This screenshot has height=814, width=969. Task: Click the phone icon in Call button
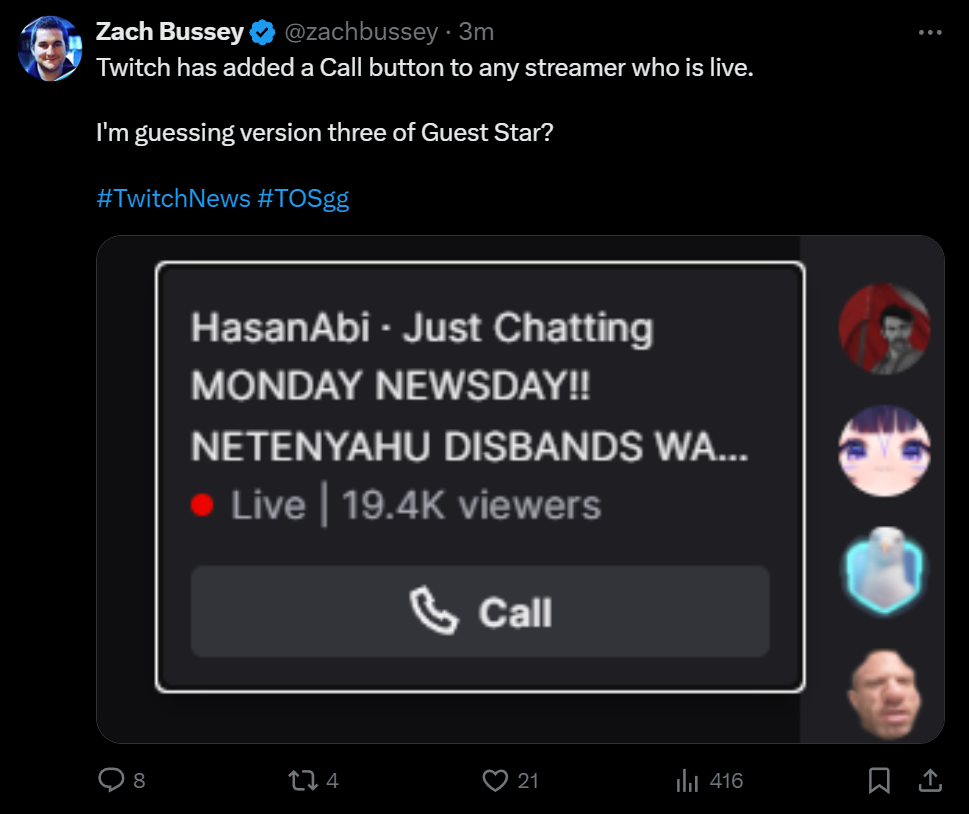point(434,611)
